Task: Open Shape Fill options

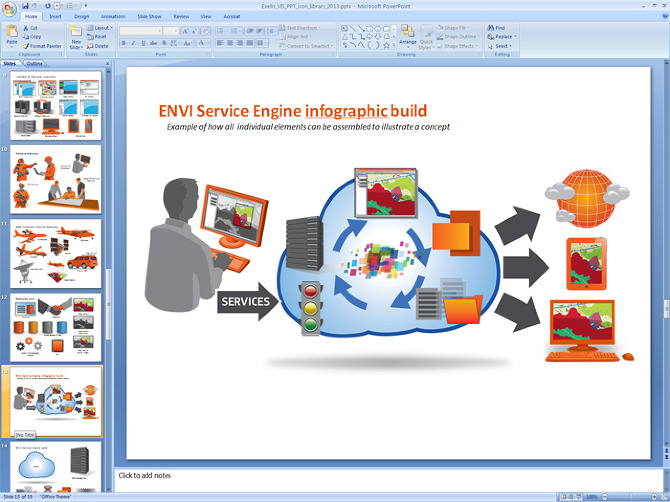Action: tap(455, 28)
